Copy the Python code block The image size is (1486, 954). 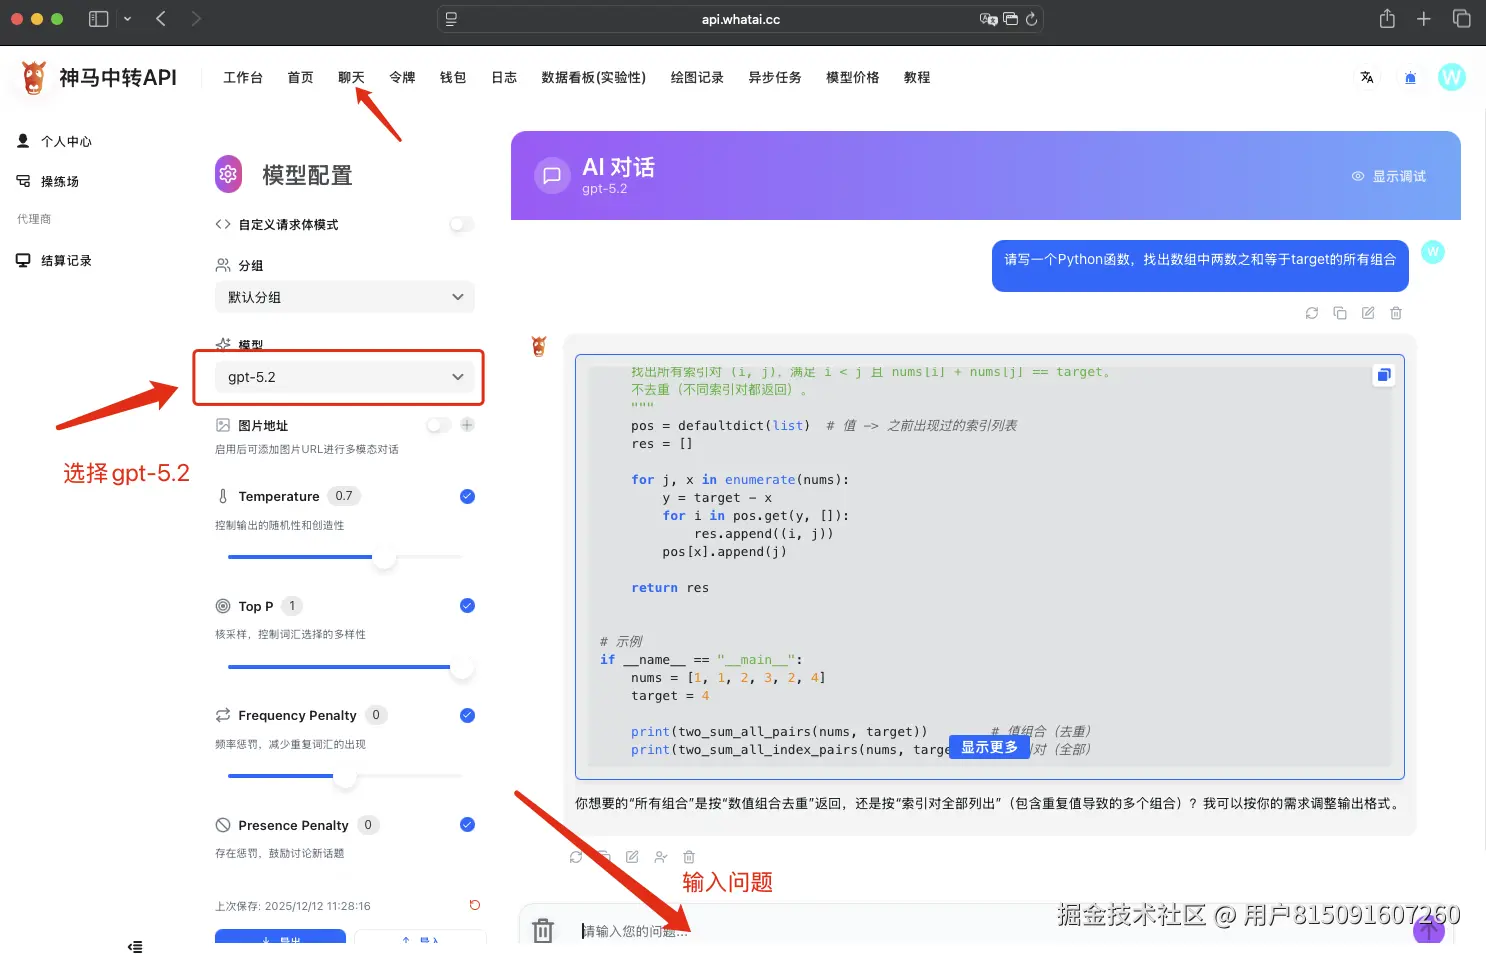pos(1383,375)
